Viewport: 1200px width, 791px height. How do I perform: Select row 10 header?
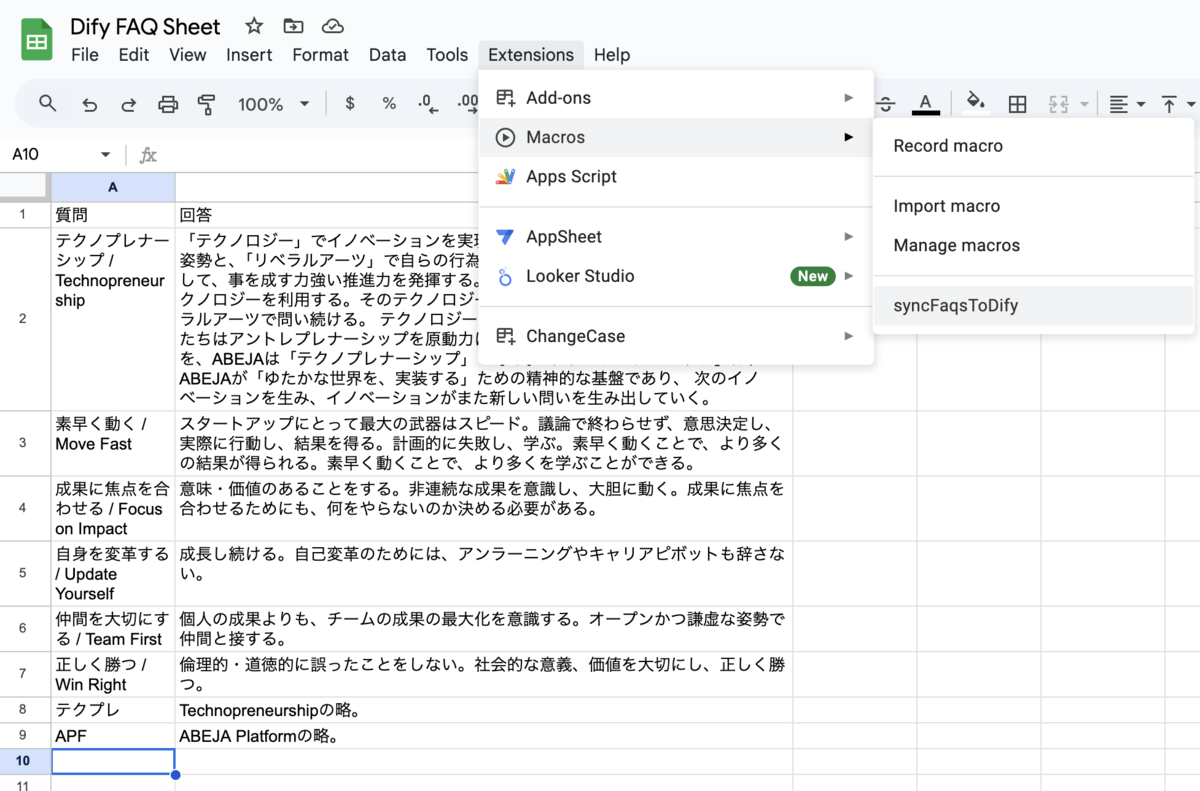click(25, 762)
